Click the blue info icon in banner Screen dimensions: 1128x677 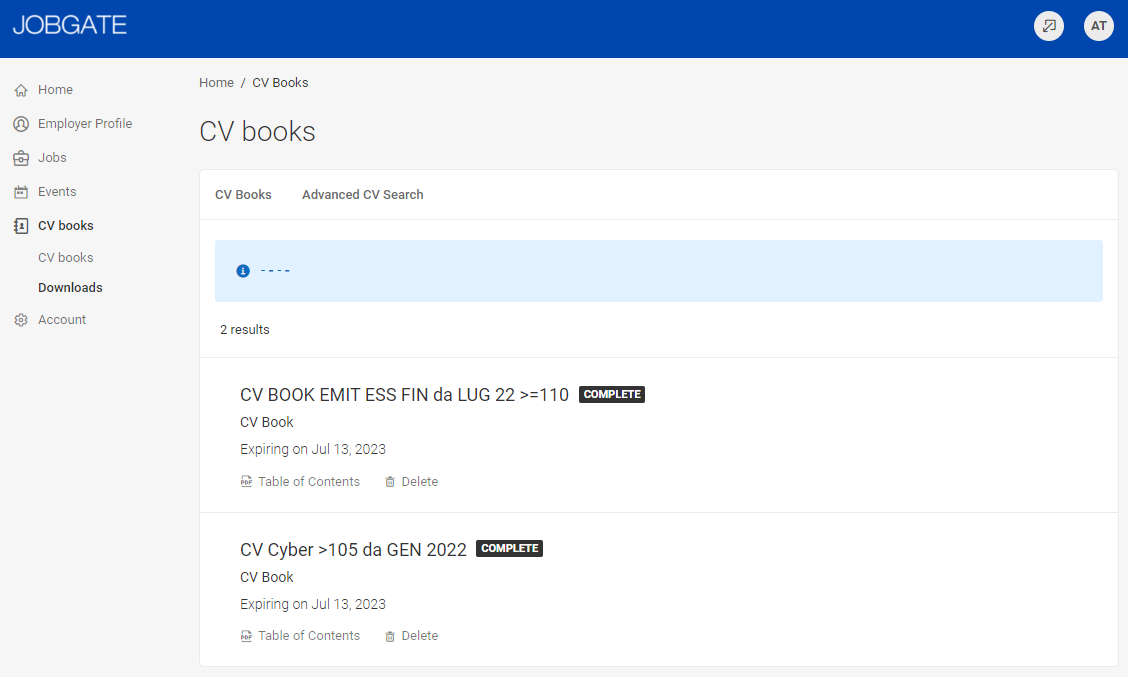[243, 271]
